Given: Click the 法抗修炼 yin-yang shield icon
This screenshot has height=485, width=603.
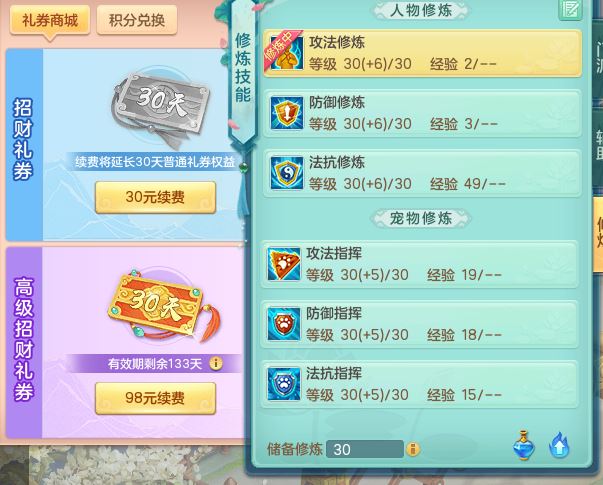Looking at the screenshot, I should click(287, 173).
